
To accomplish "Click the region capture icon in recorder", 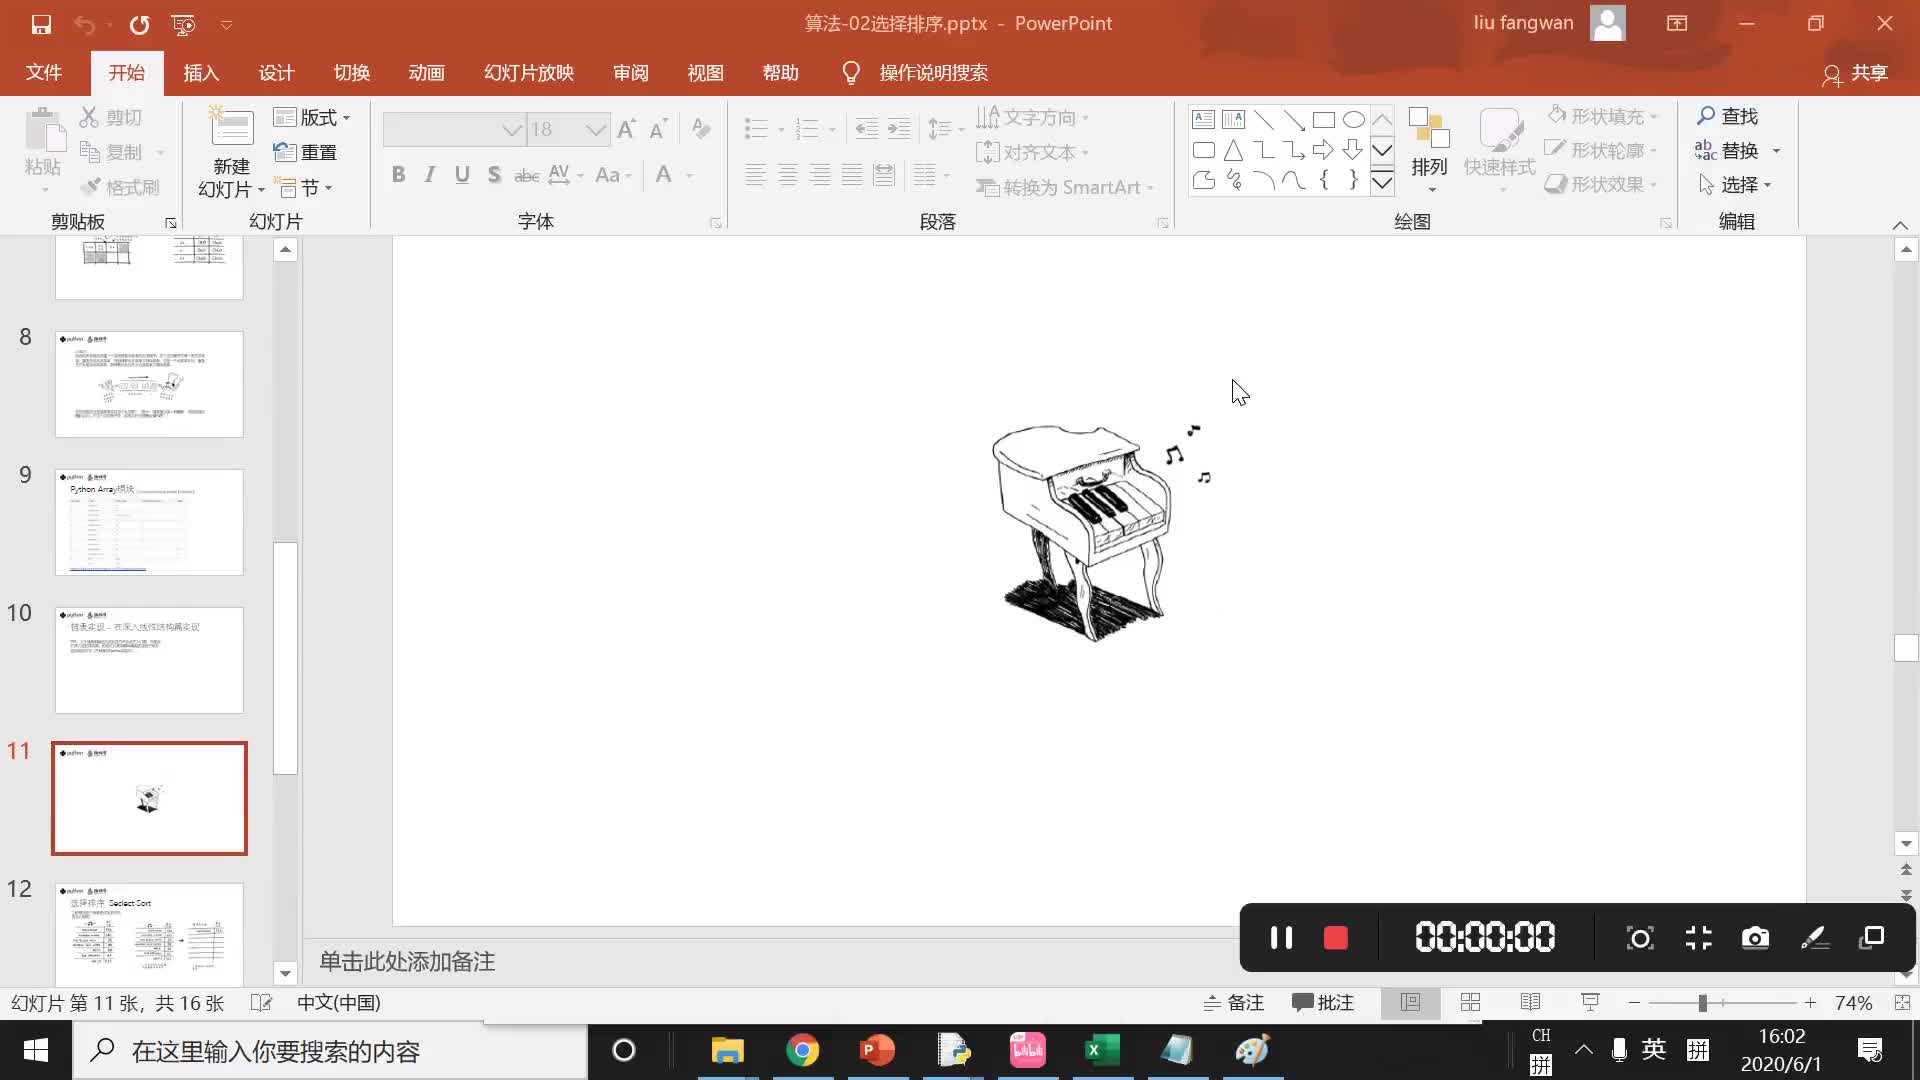I will (x=1640, y=938).
